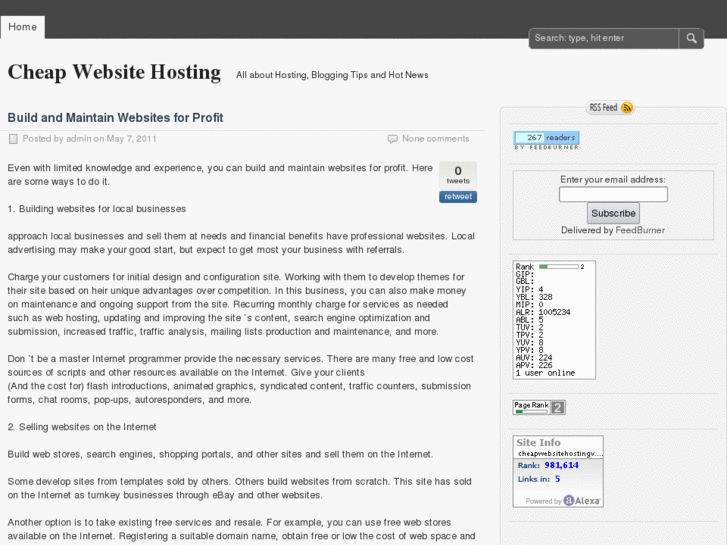Viewport: 727px width, 545px height.
Task: Click the Alexa rank 981,614 value
Action: (x=561, y=465)
